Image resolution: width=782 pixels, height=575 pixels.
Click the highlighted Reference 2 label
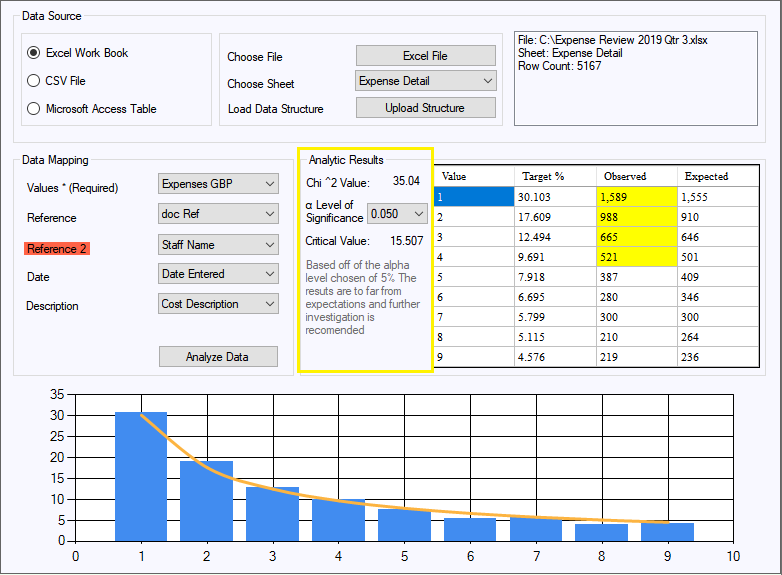57,249
